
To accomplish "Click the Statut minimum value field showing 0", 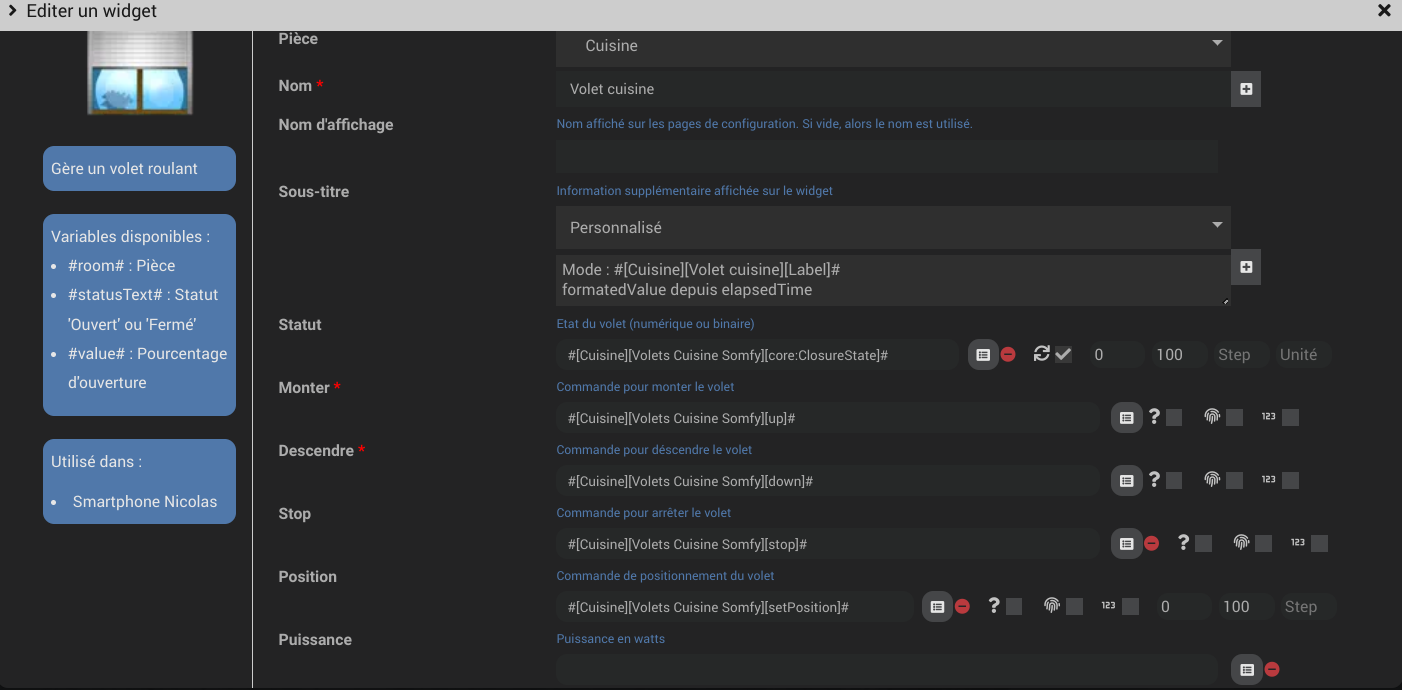I will pyautogui.click(x=1116, y=355).
